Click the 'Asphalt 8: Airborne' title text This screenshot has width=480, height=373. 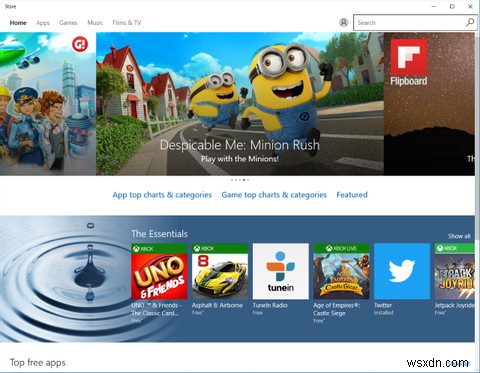[x=217, y=305]
